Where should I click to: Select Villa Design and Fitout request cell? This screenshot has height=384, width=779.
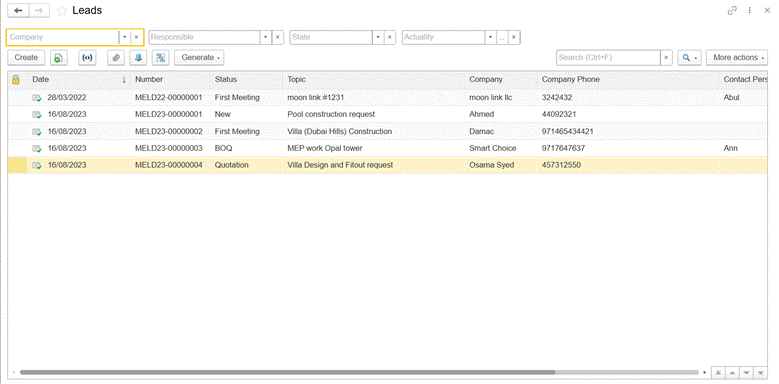pyautogui.click(x=340, y=165)
